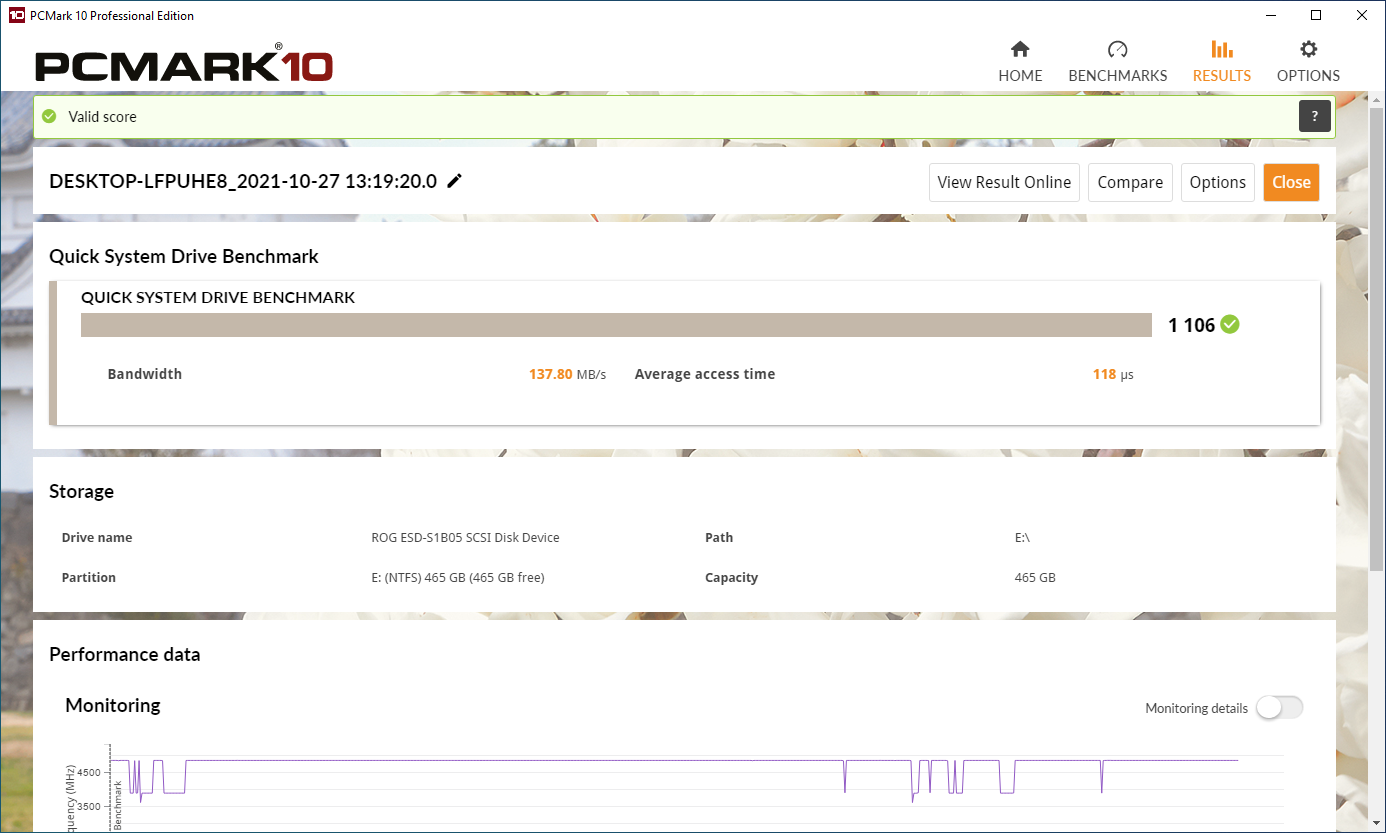The width and height of the screenshot is (1386, 833).
Task: Click View Result Online button
Action: (1004, 182)
